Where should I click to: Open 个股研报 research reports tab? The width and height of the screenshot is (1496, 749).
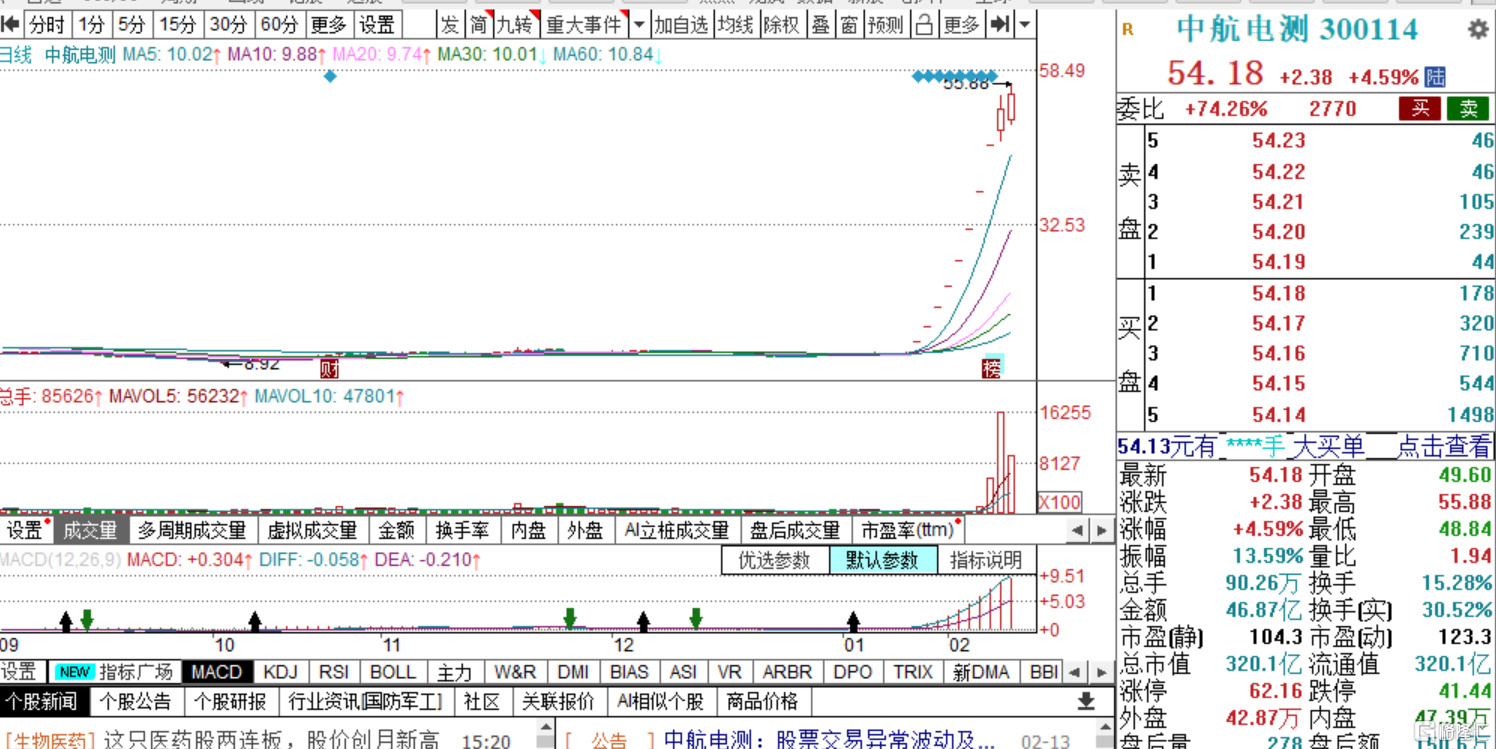(x=230, y=702)
